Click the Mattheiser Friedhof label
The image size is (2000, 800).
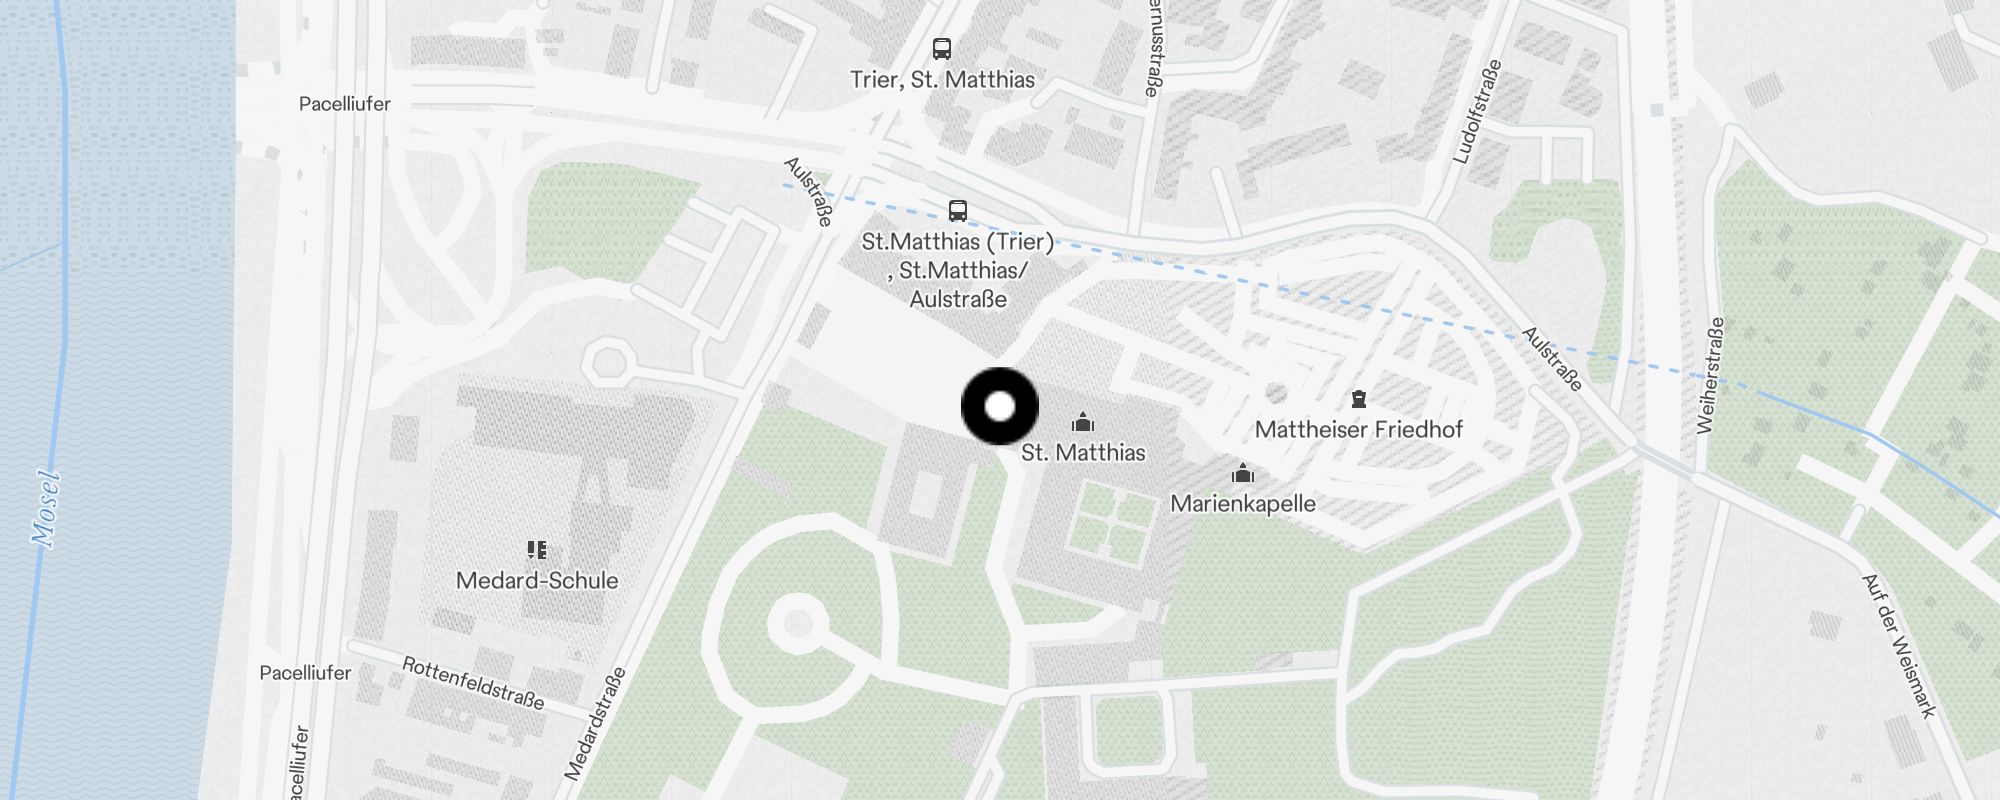[1359, 429]
